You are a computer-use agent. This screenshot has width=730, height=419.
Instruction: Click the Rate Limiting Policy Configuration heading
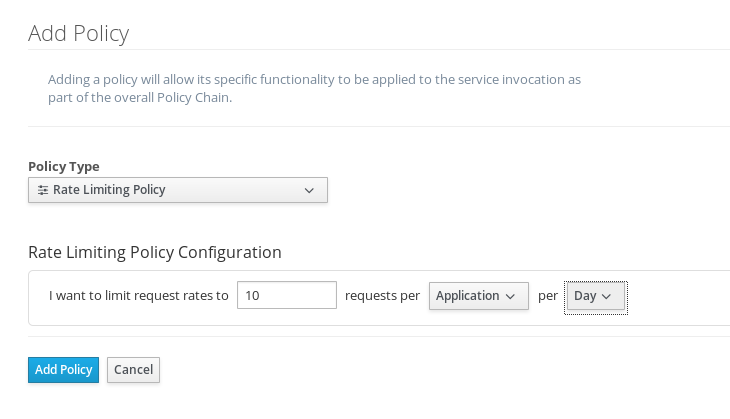[x=155, y=252]
